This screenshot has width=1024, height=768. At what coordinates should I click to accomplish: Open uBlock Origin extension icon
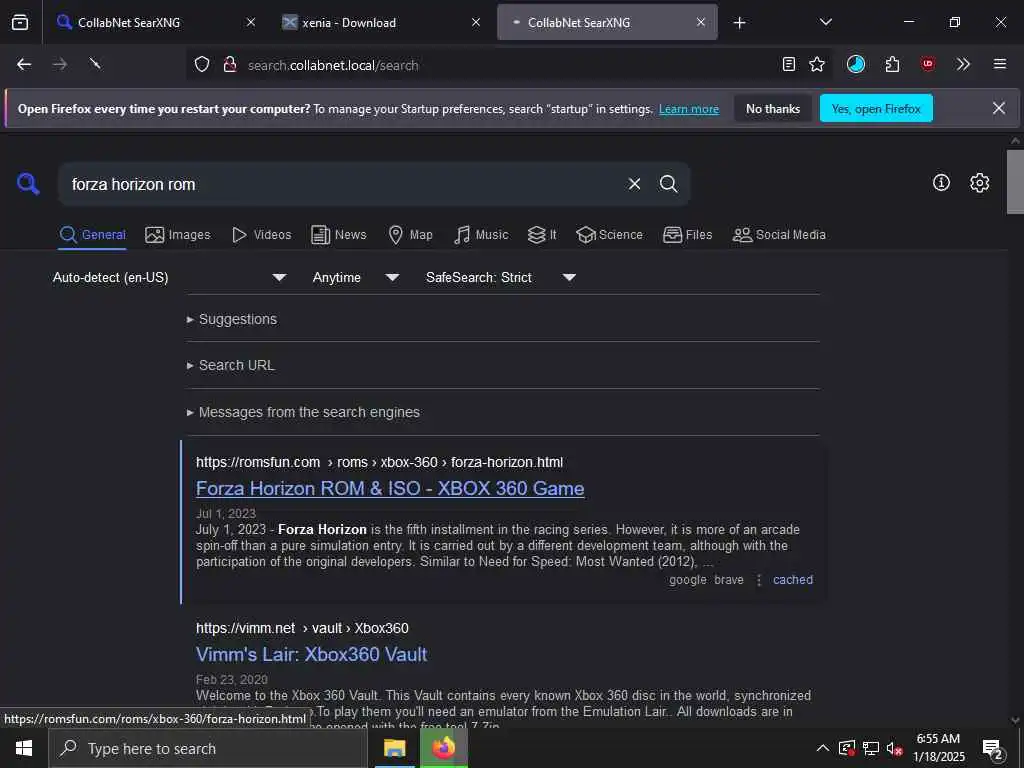927,64
